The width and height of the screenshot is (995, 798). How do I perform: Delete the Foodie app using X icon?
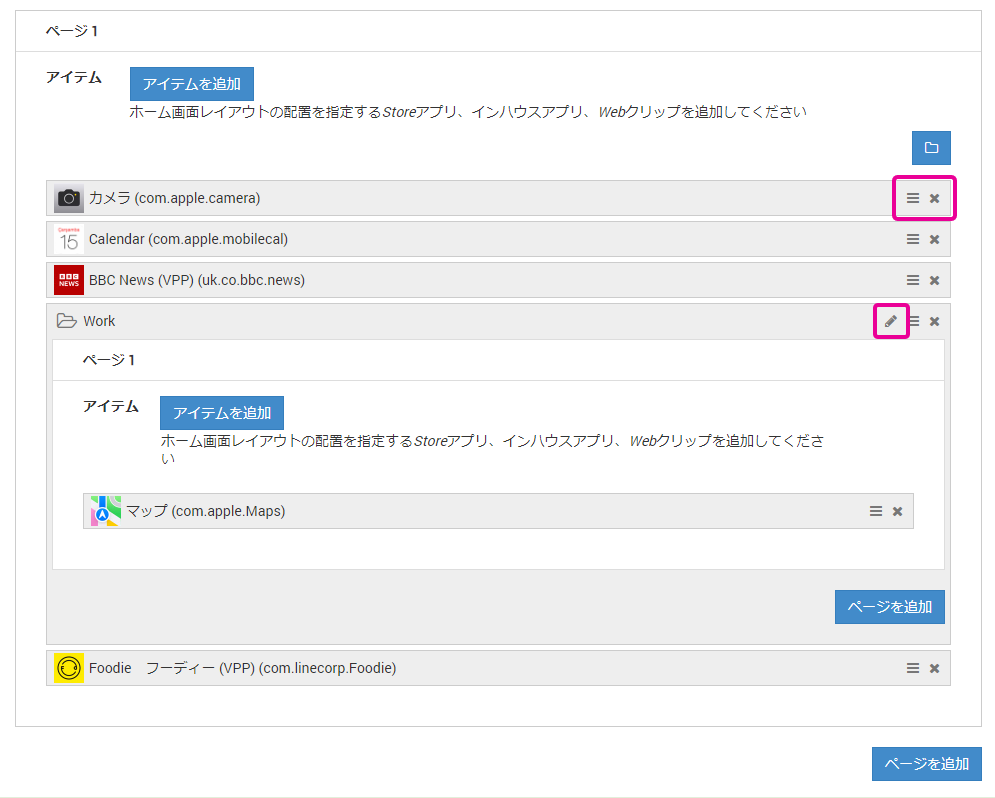point(935,668)
